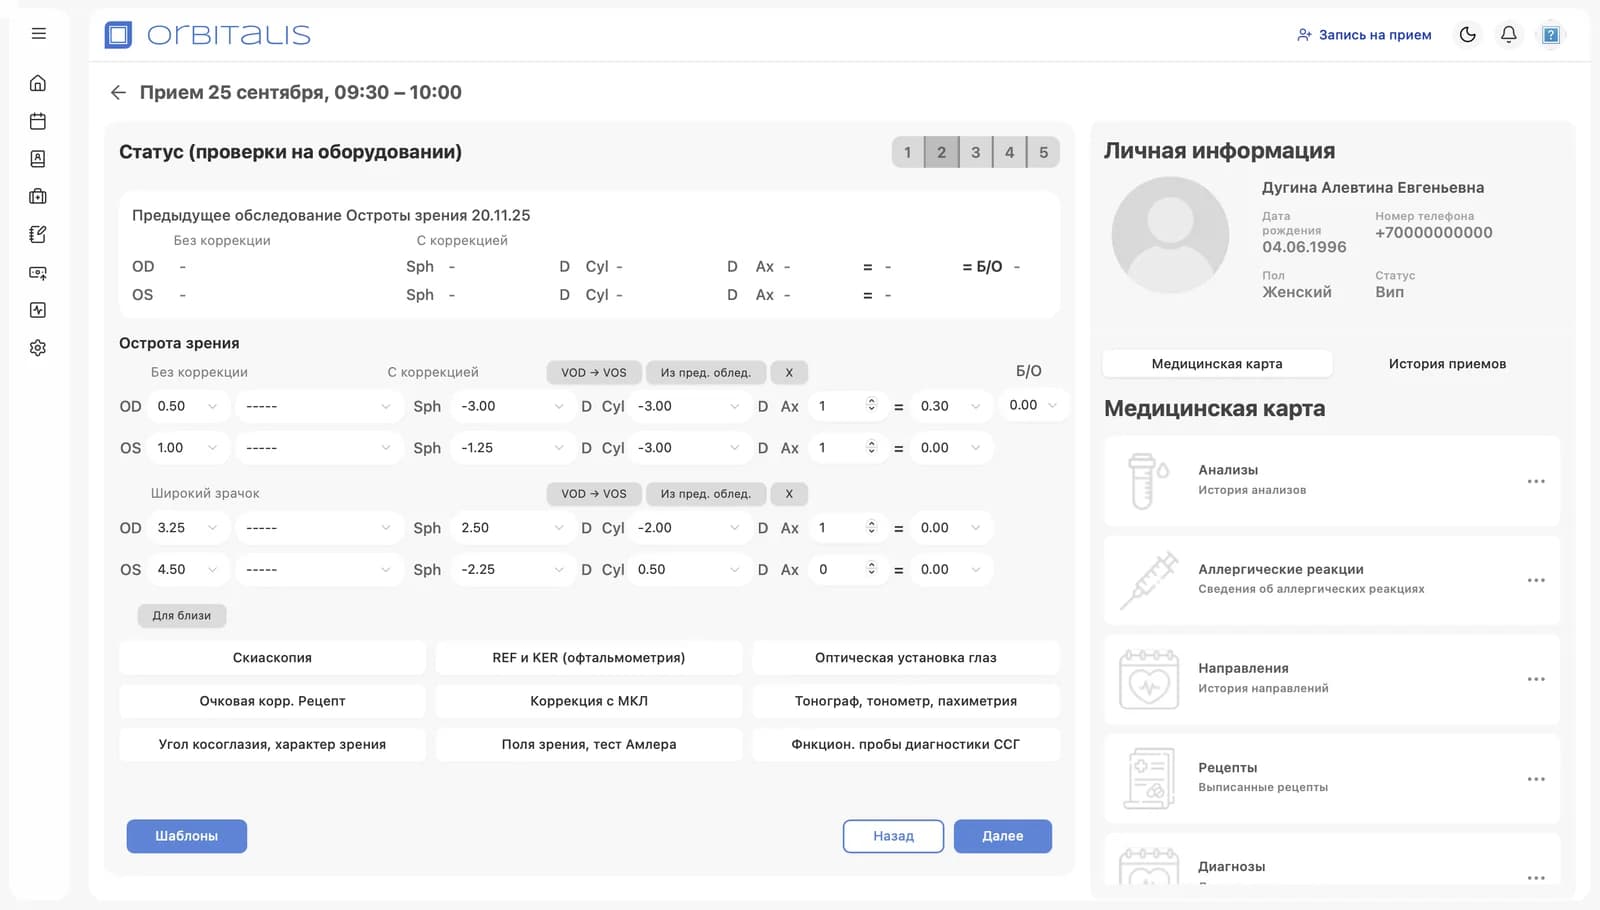Click the Запись на прием link
Image resolution: width=1600 pixels, height=910 pixels.
[1364, 35]
